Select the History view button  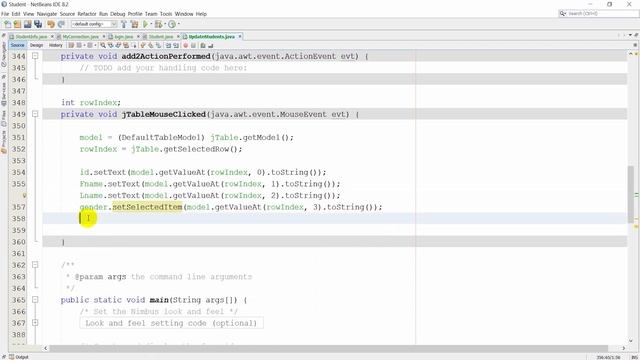pos(56,45)
